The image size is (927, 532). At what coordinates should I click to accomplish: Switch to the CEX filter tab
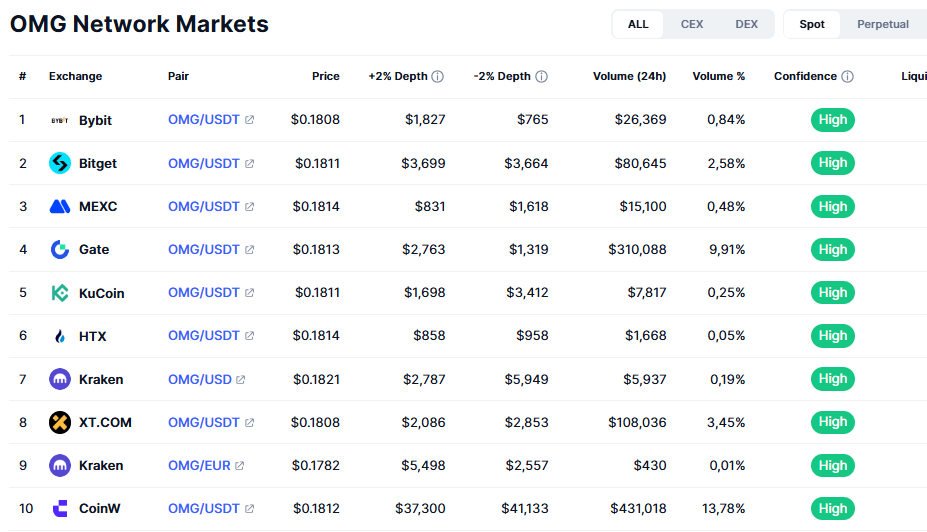pyautogui.click(x=692, y=24)
